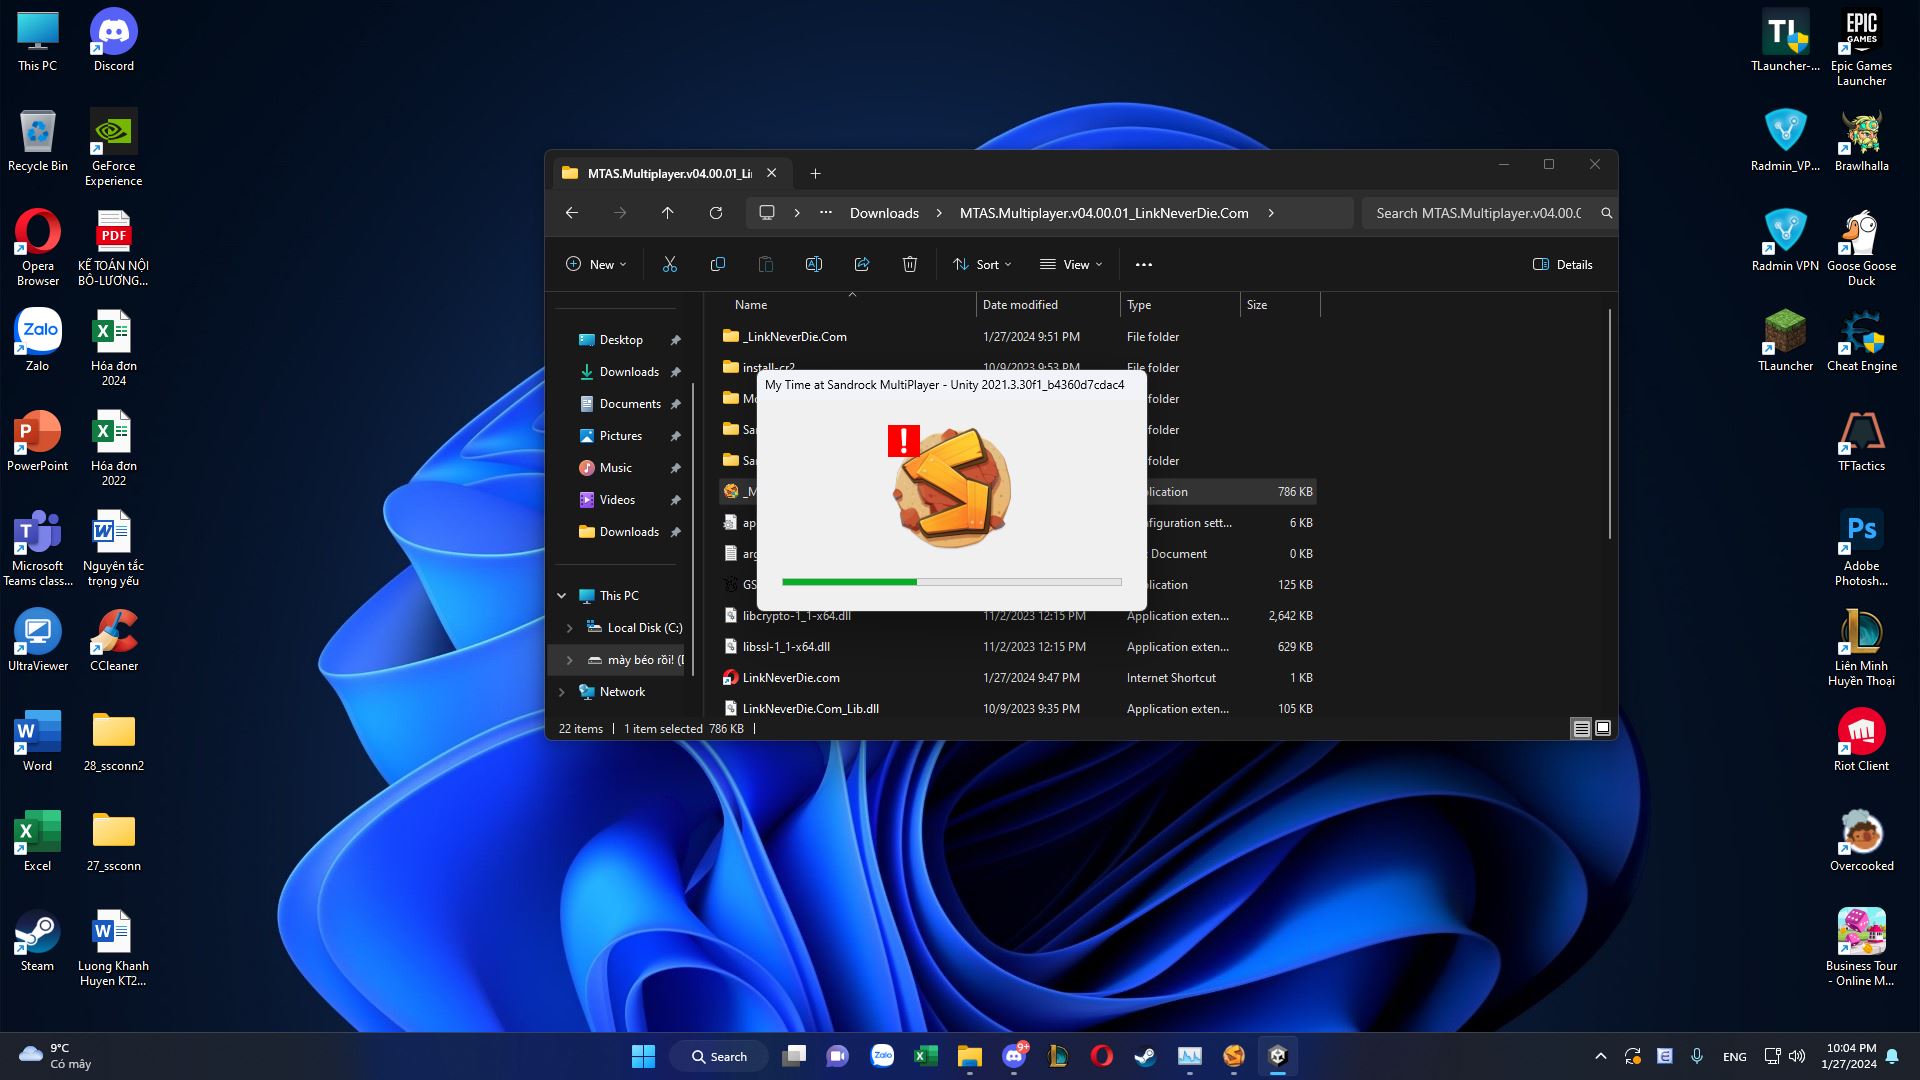Click New button in File Explorer
Viewport: 1920px width, 1080px height.
coord(595,264)
